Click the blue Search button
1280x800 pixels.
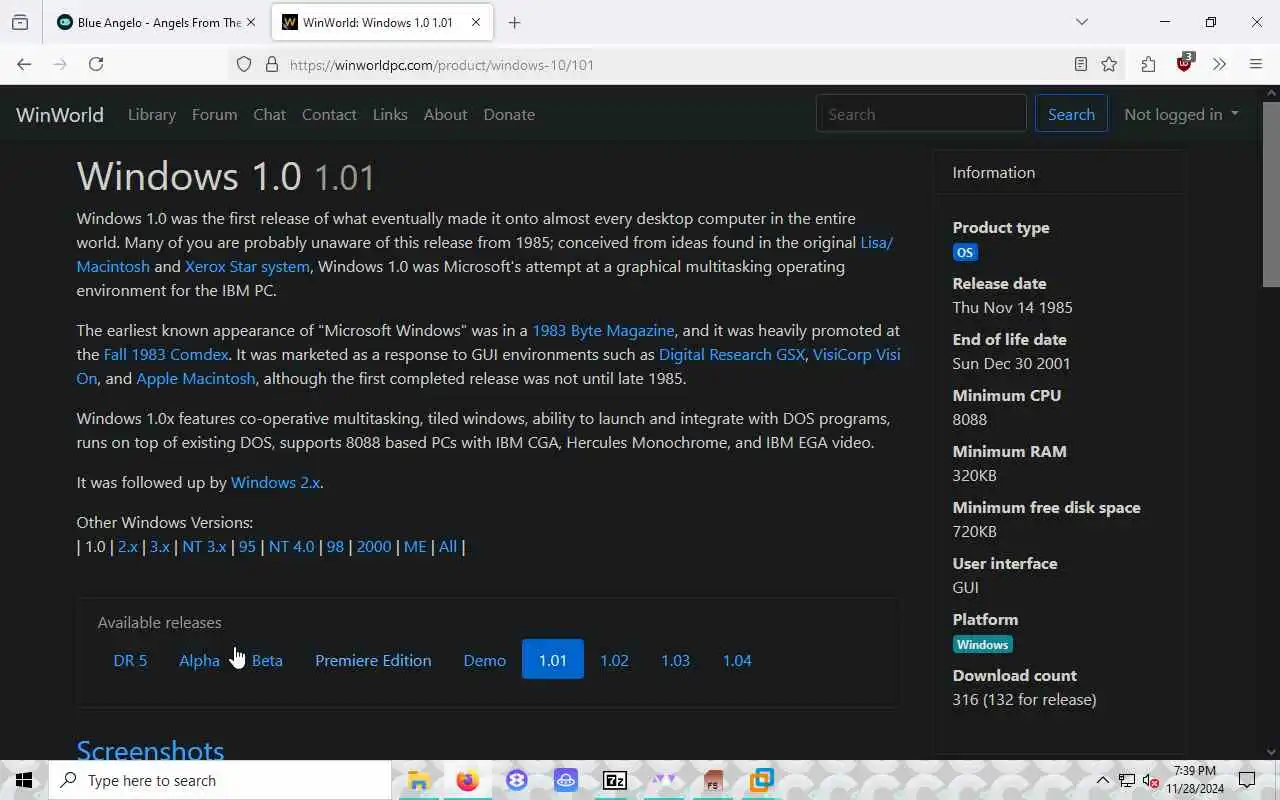click(1071, 114)
